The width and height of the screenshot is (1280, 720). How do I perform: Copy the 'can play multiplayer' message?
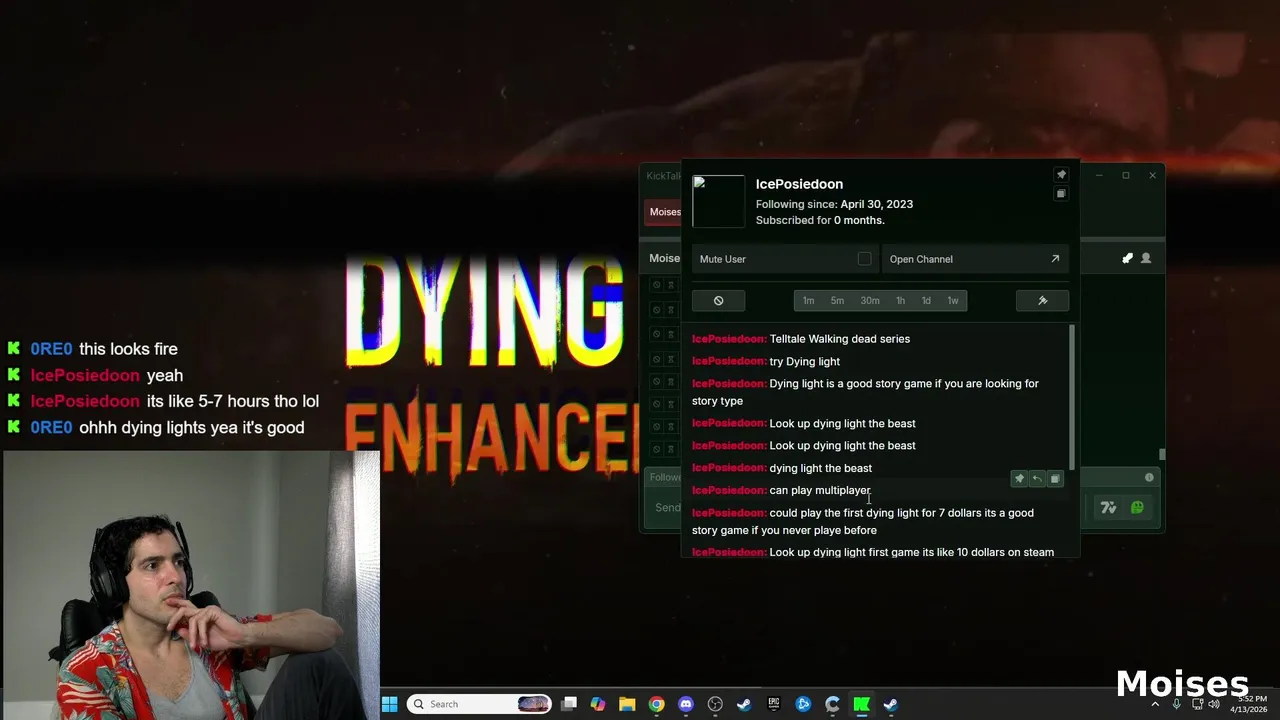[1054, 479]
